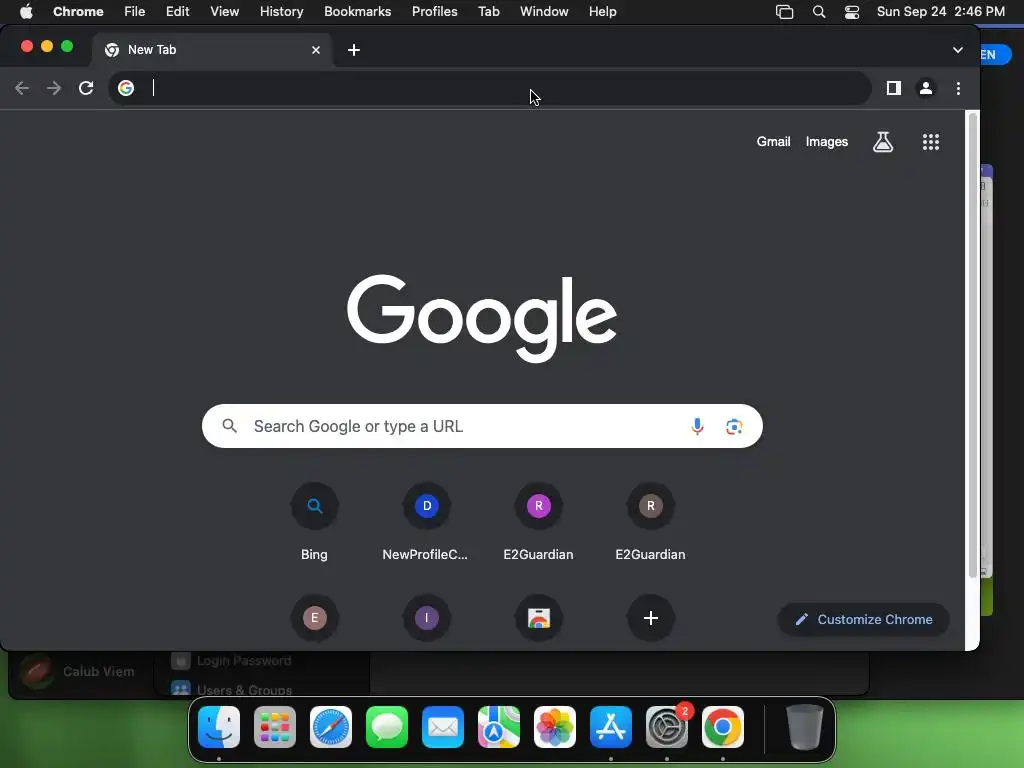Click the date and time in menu bar
This screenshot has width=1024, height=768.
pyautogui.click(x=940, y=12)
